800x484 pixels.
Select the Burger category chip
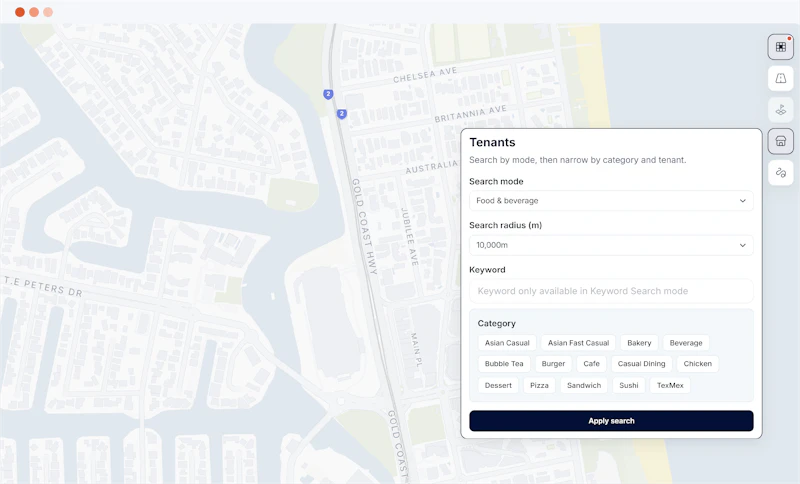[553, 364]
